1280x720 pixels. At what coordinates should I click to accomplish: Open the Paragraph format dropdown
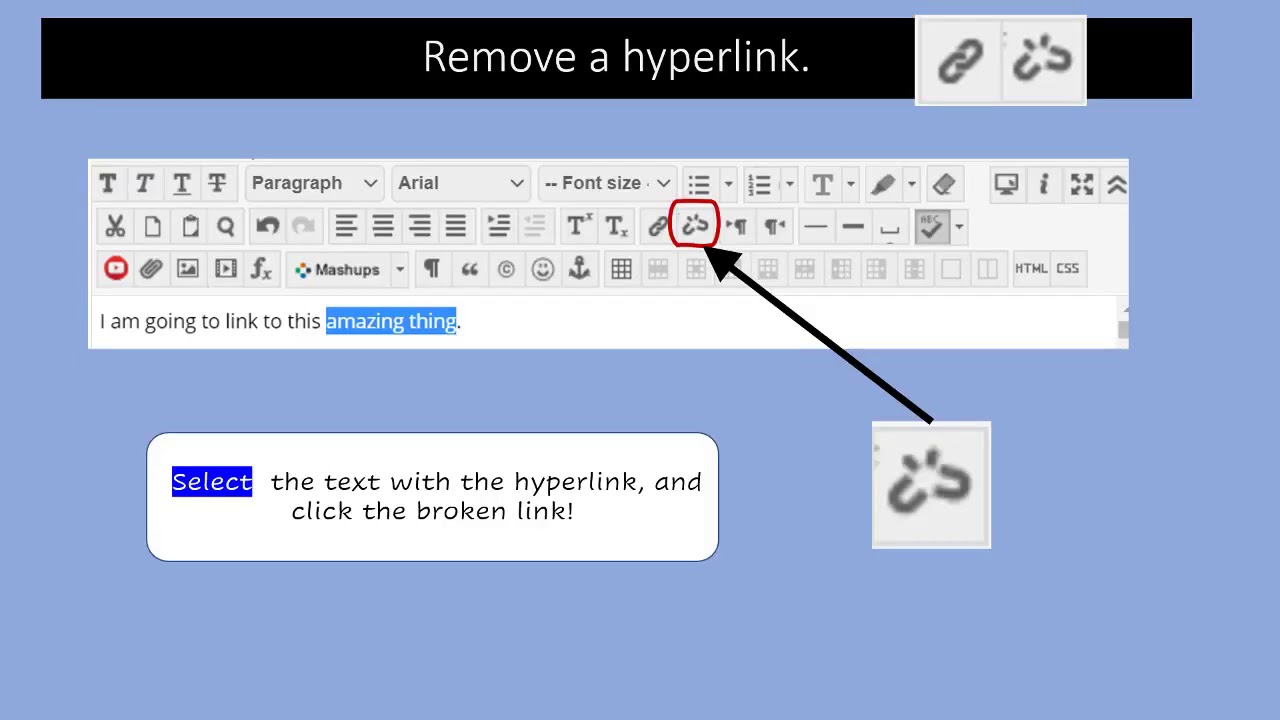coord(314,183)
